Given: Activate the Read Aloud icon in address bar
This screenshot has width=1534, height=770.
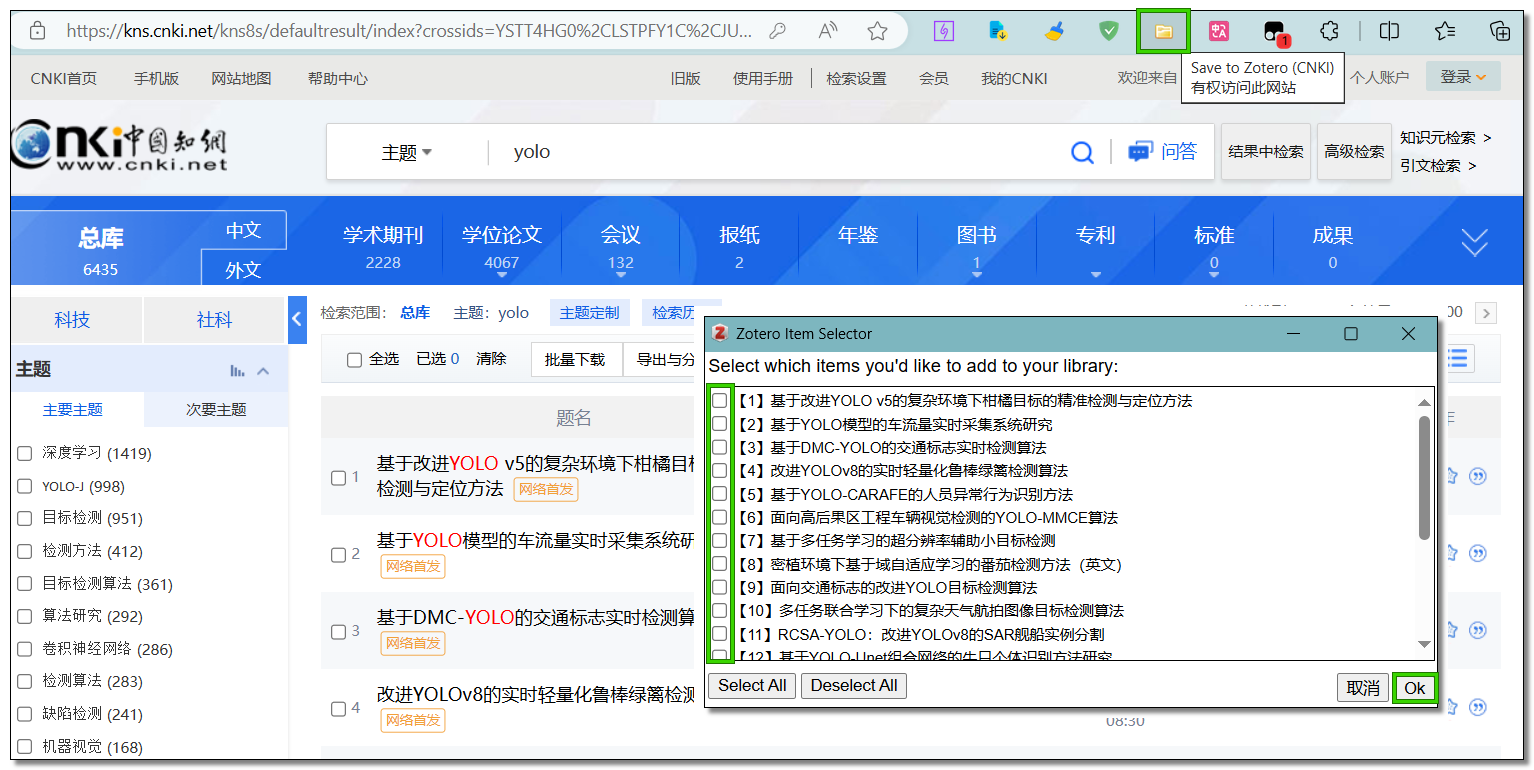Looking at the screenshot, I should (828, 31).
